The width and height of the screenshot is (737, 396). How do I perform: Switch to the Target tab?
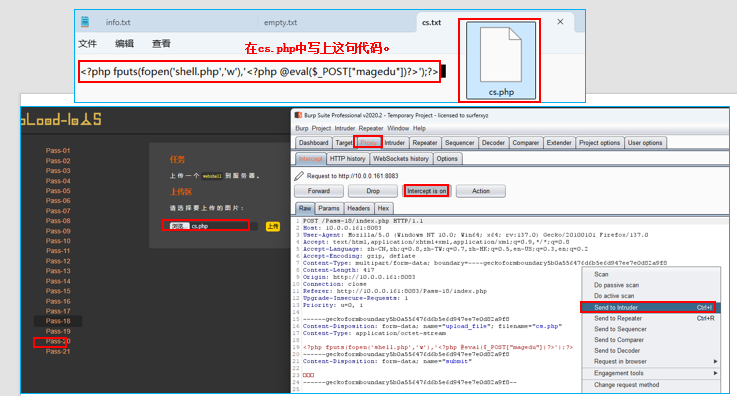[x=344, y=143]
